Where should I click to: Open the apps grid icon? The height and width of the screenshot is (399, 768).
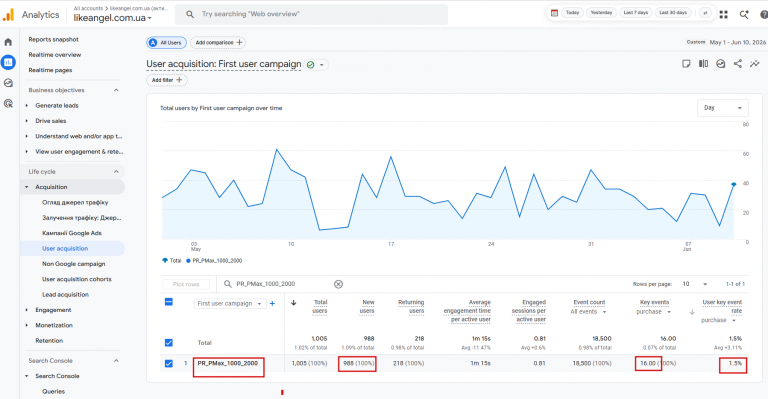tap(723, 15)
